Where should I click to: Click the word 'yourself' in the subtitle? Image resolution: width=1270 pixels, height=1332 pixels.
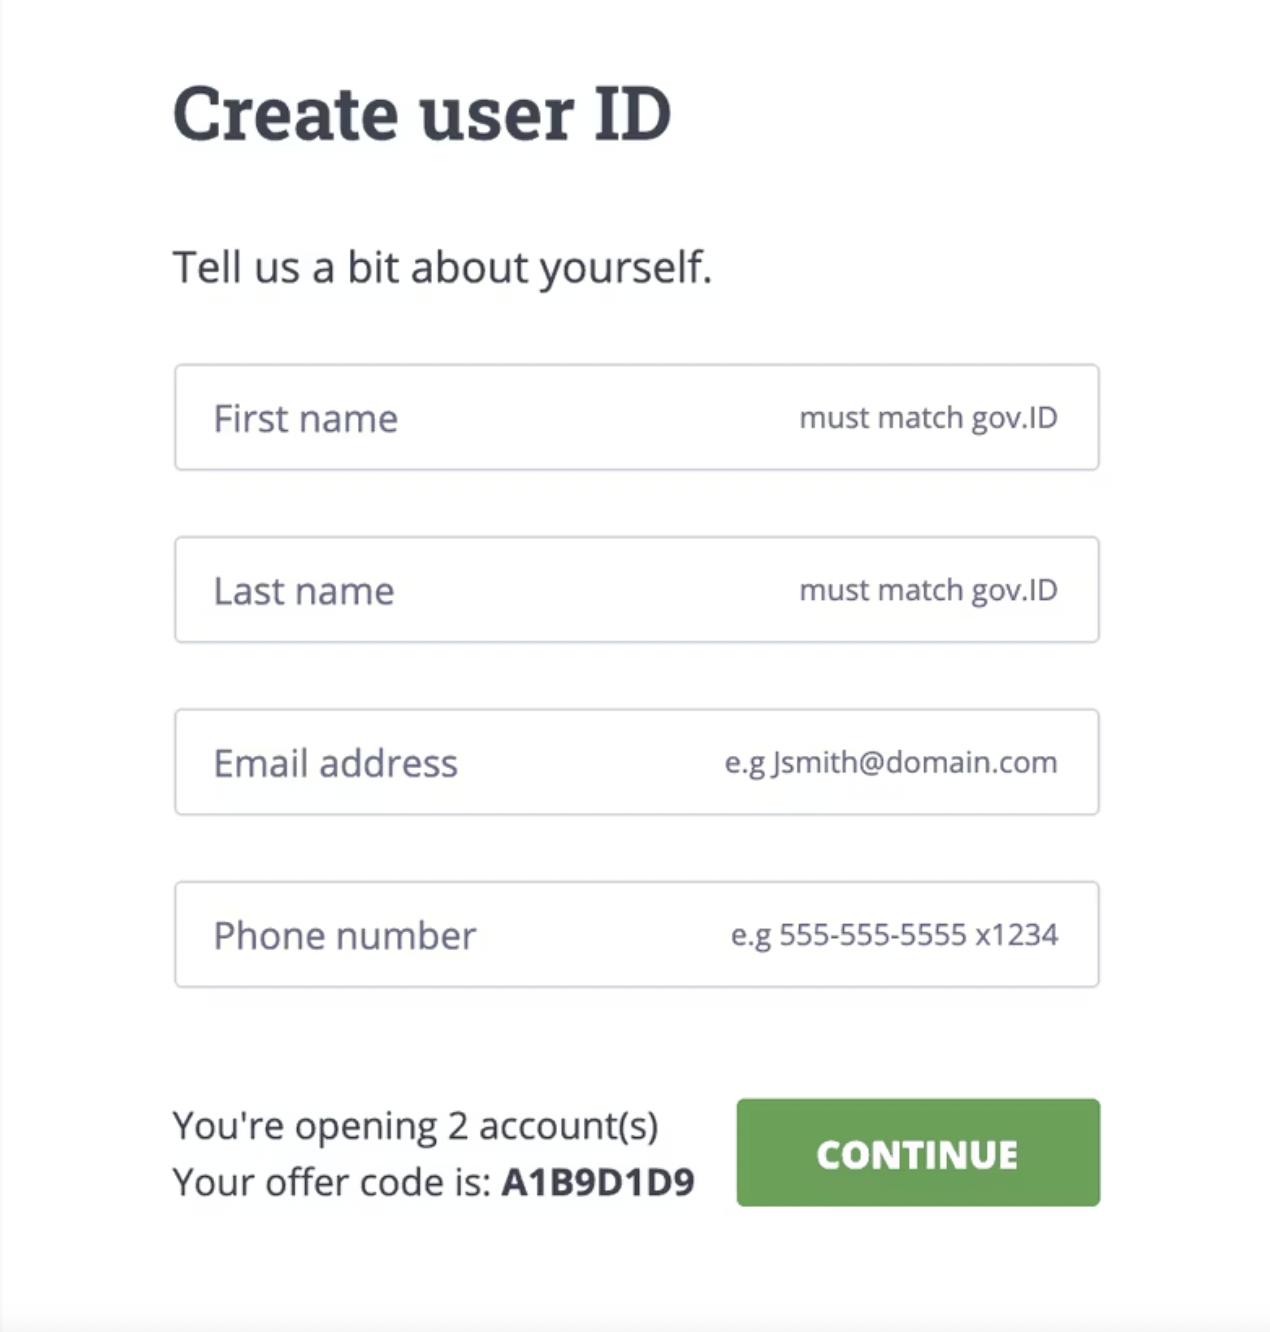pos(625,268)
